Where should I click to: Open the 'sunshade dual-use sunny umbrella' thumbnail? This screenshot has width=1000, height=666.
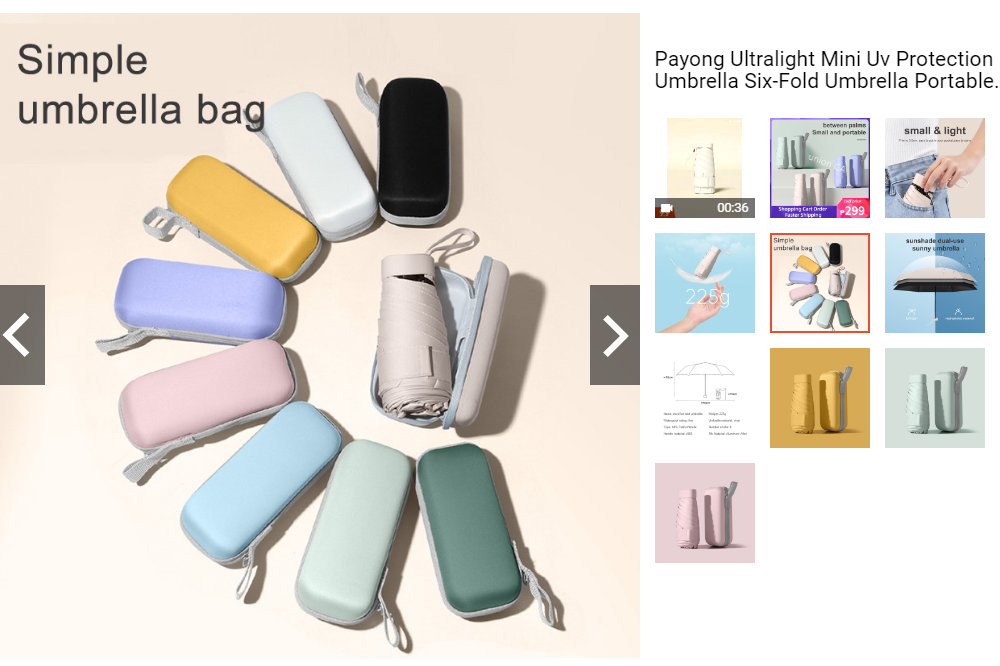coord(935,283)
